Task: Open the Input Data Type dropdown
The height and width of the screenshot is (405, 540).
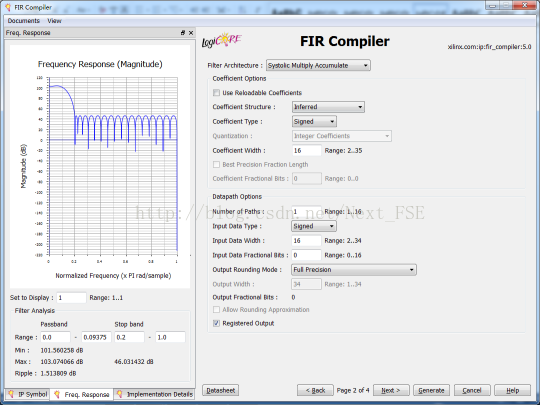Action: point(314,226)
